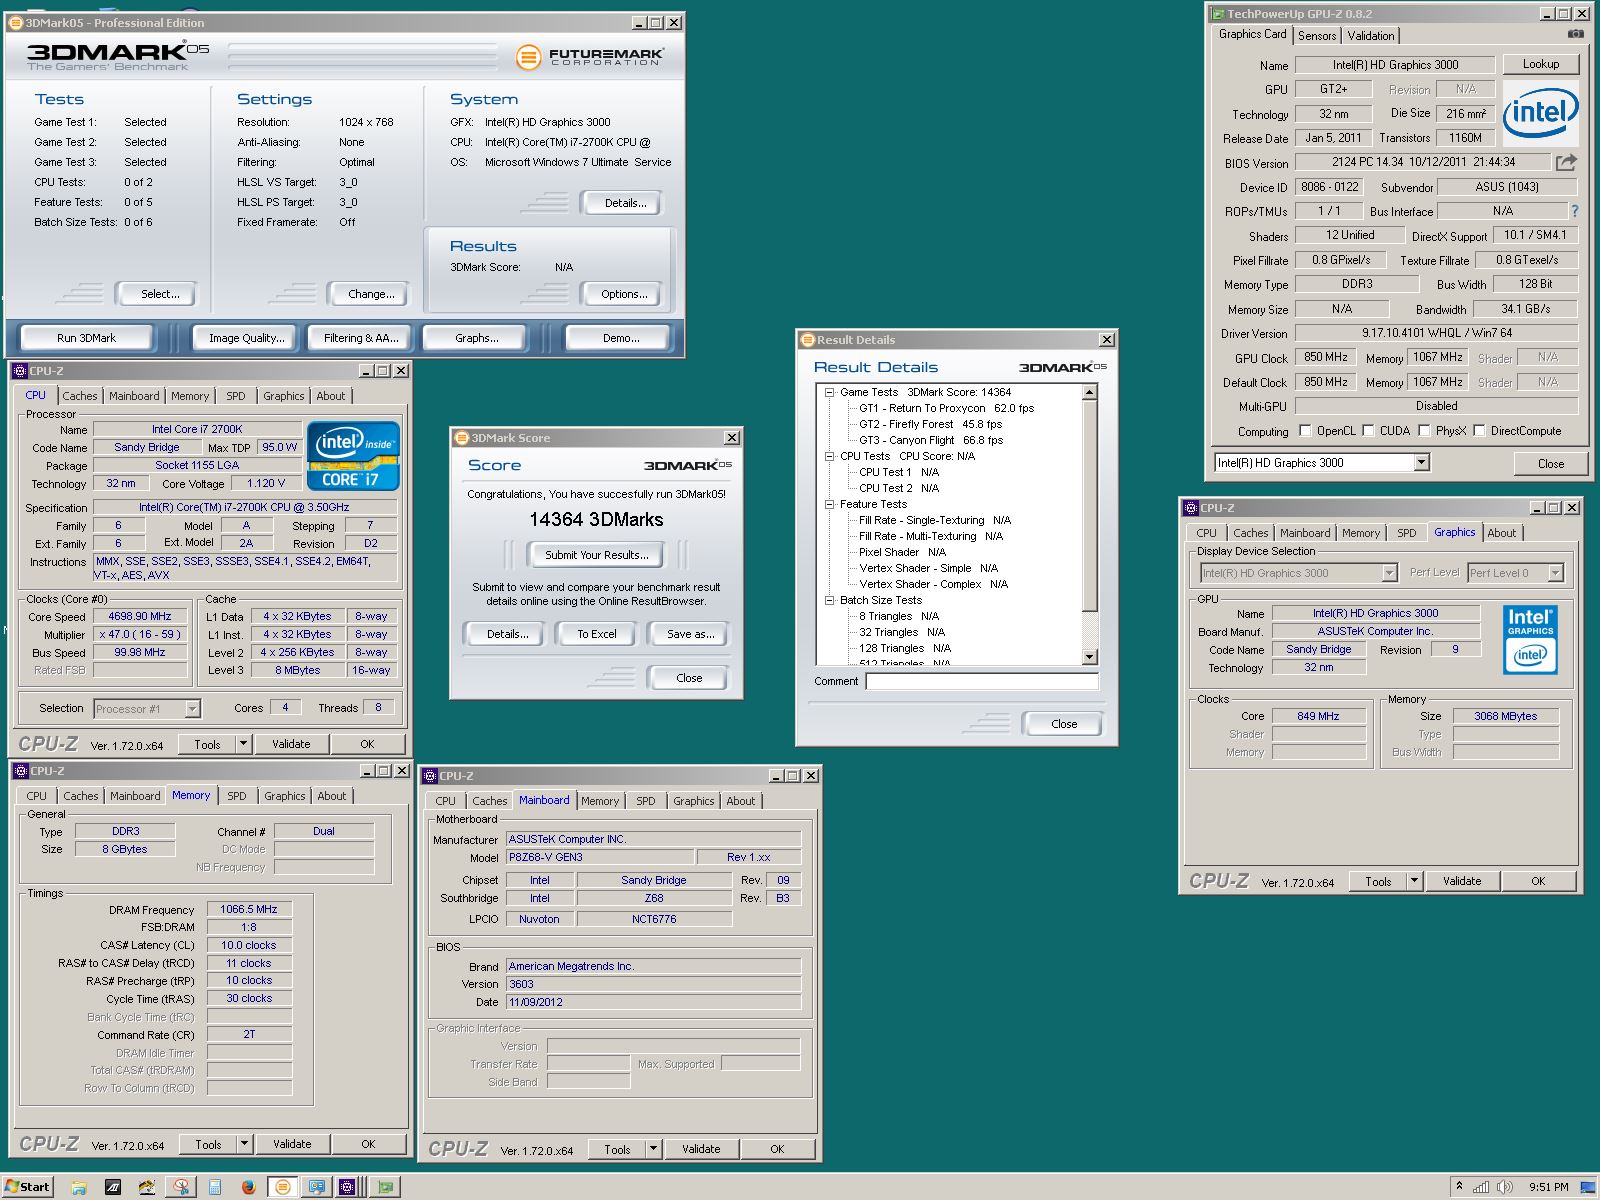Image resolution: width=1600 pixels, height=1200 pixels.
Task: Collapse the Game Tests tree node
Action: click(x=829, y=392)
